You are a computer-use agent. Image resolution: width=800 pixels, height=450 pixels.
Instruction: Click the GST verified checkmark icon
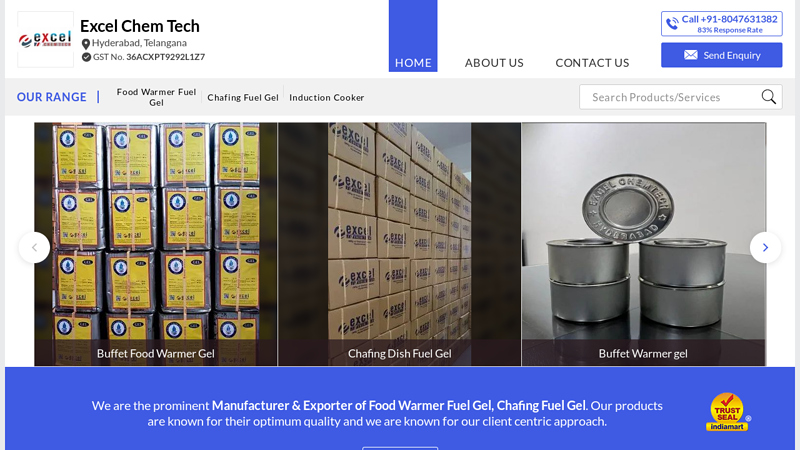(86, 57)
